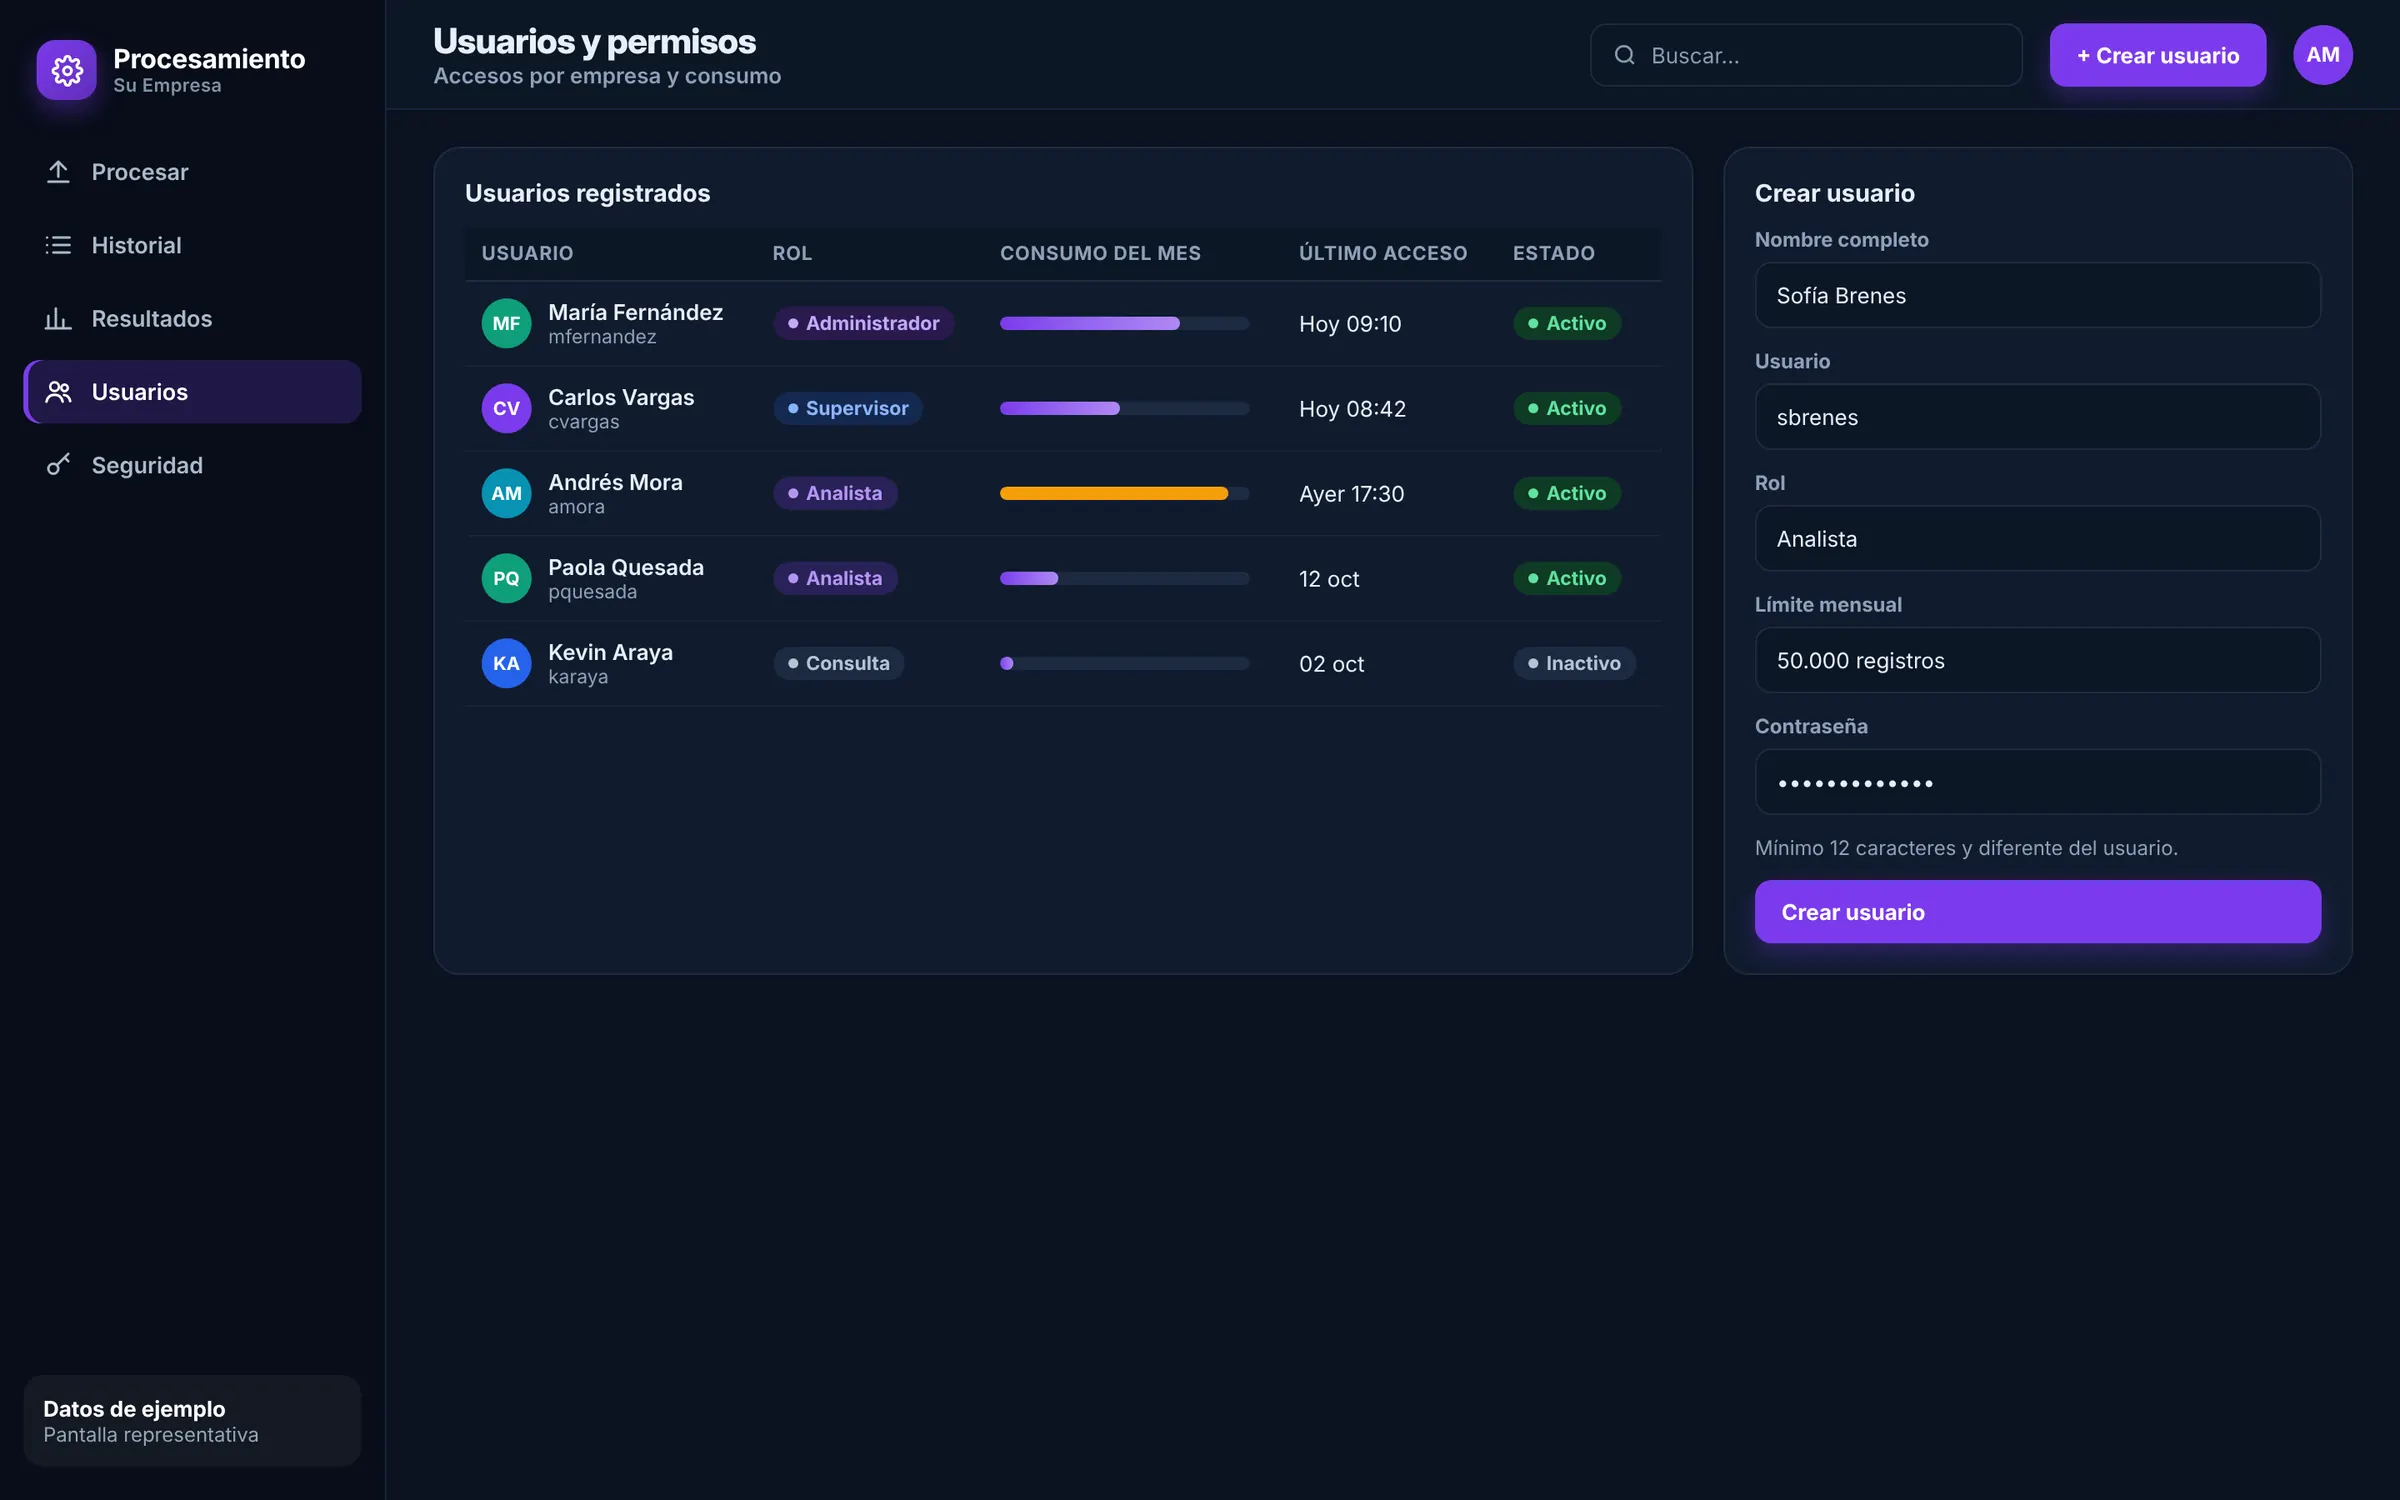Click Andrés Mora's AM avatar in table
This screenshot has height=1500, width=2400.
[506, 493]
